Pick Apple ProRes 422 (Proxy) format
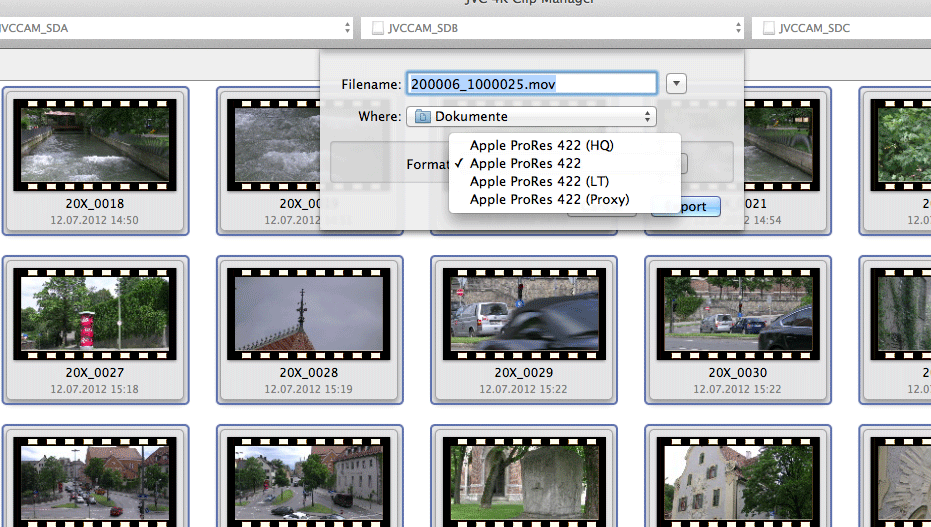The image size is (931, 527). 549,199
